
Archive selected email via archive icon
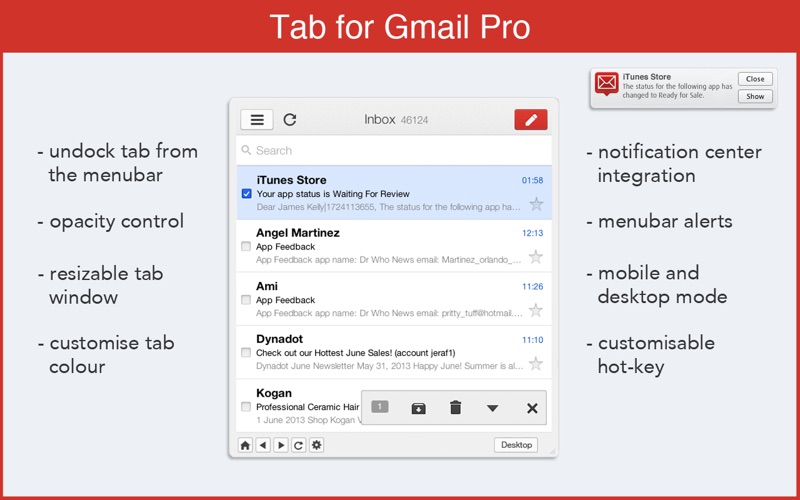pyautogui.click(x=418, y=408)
